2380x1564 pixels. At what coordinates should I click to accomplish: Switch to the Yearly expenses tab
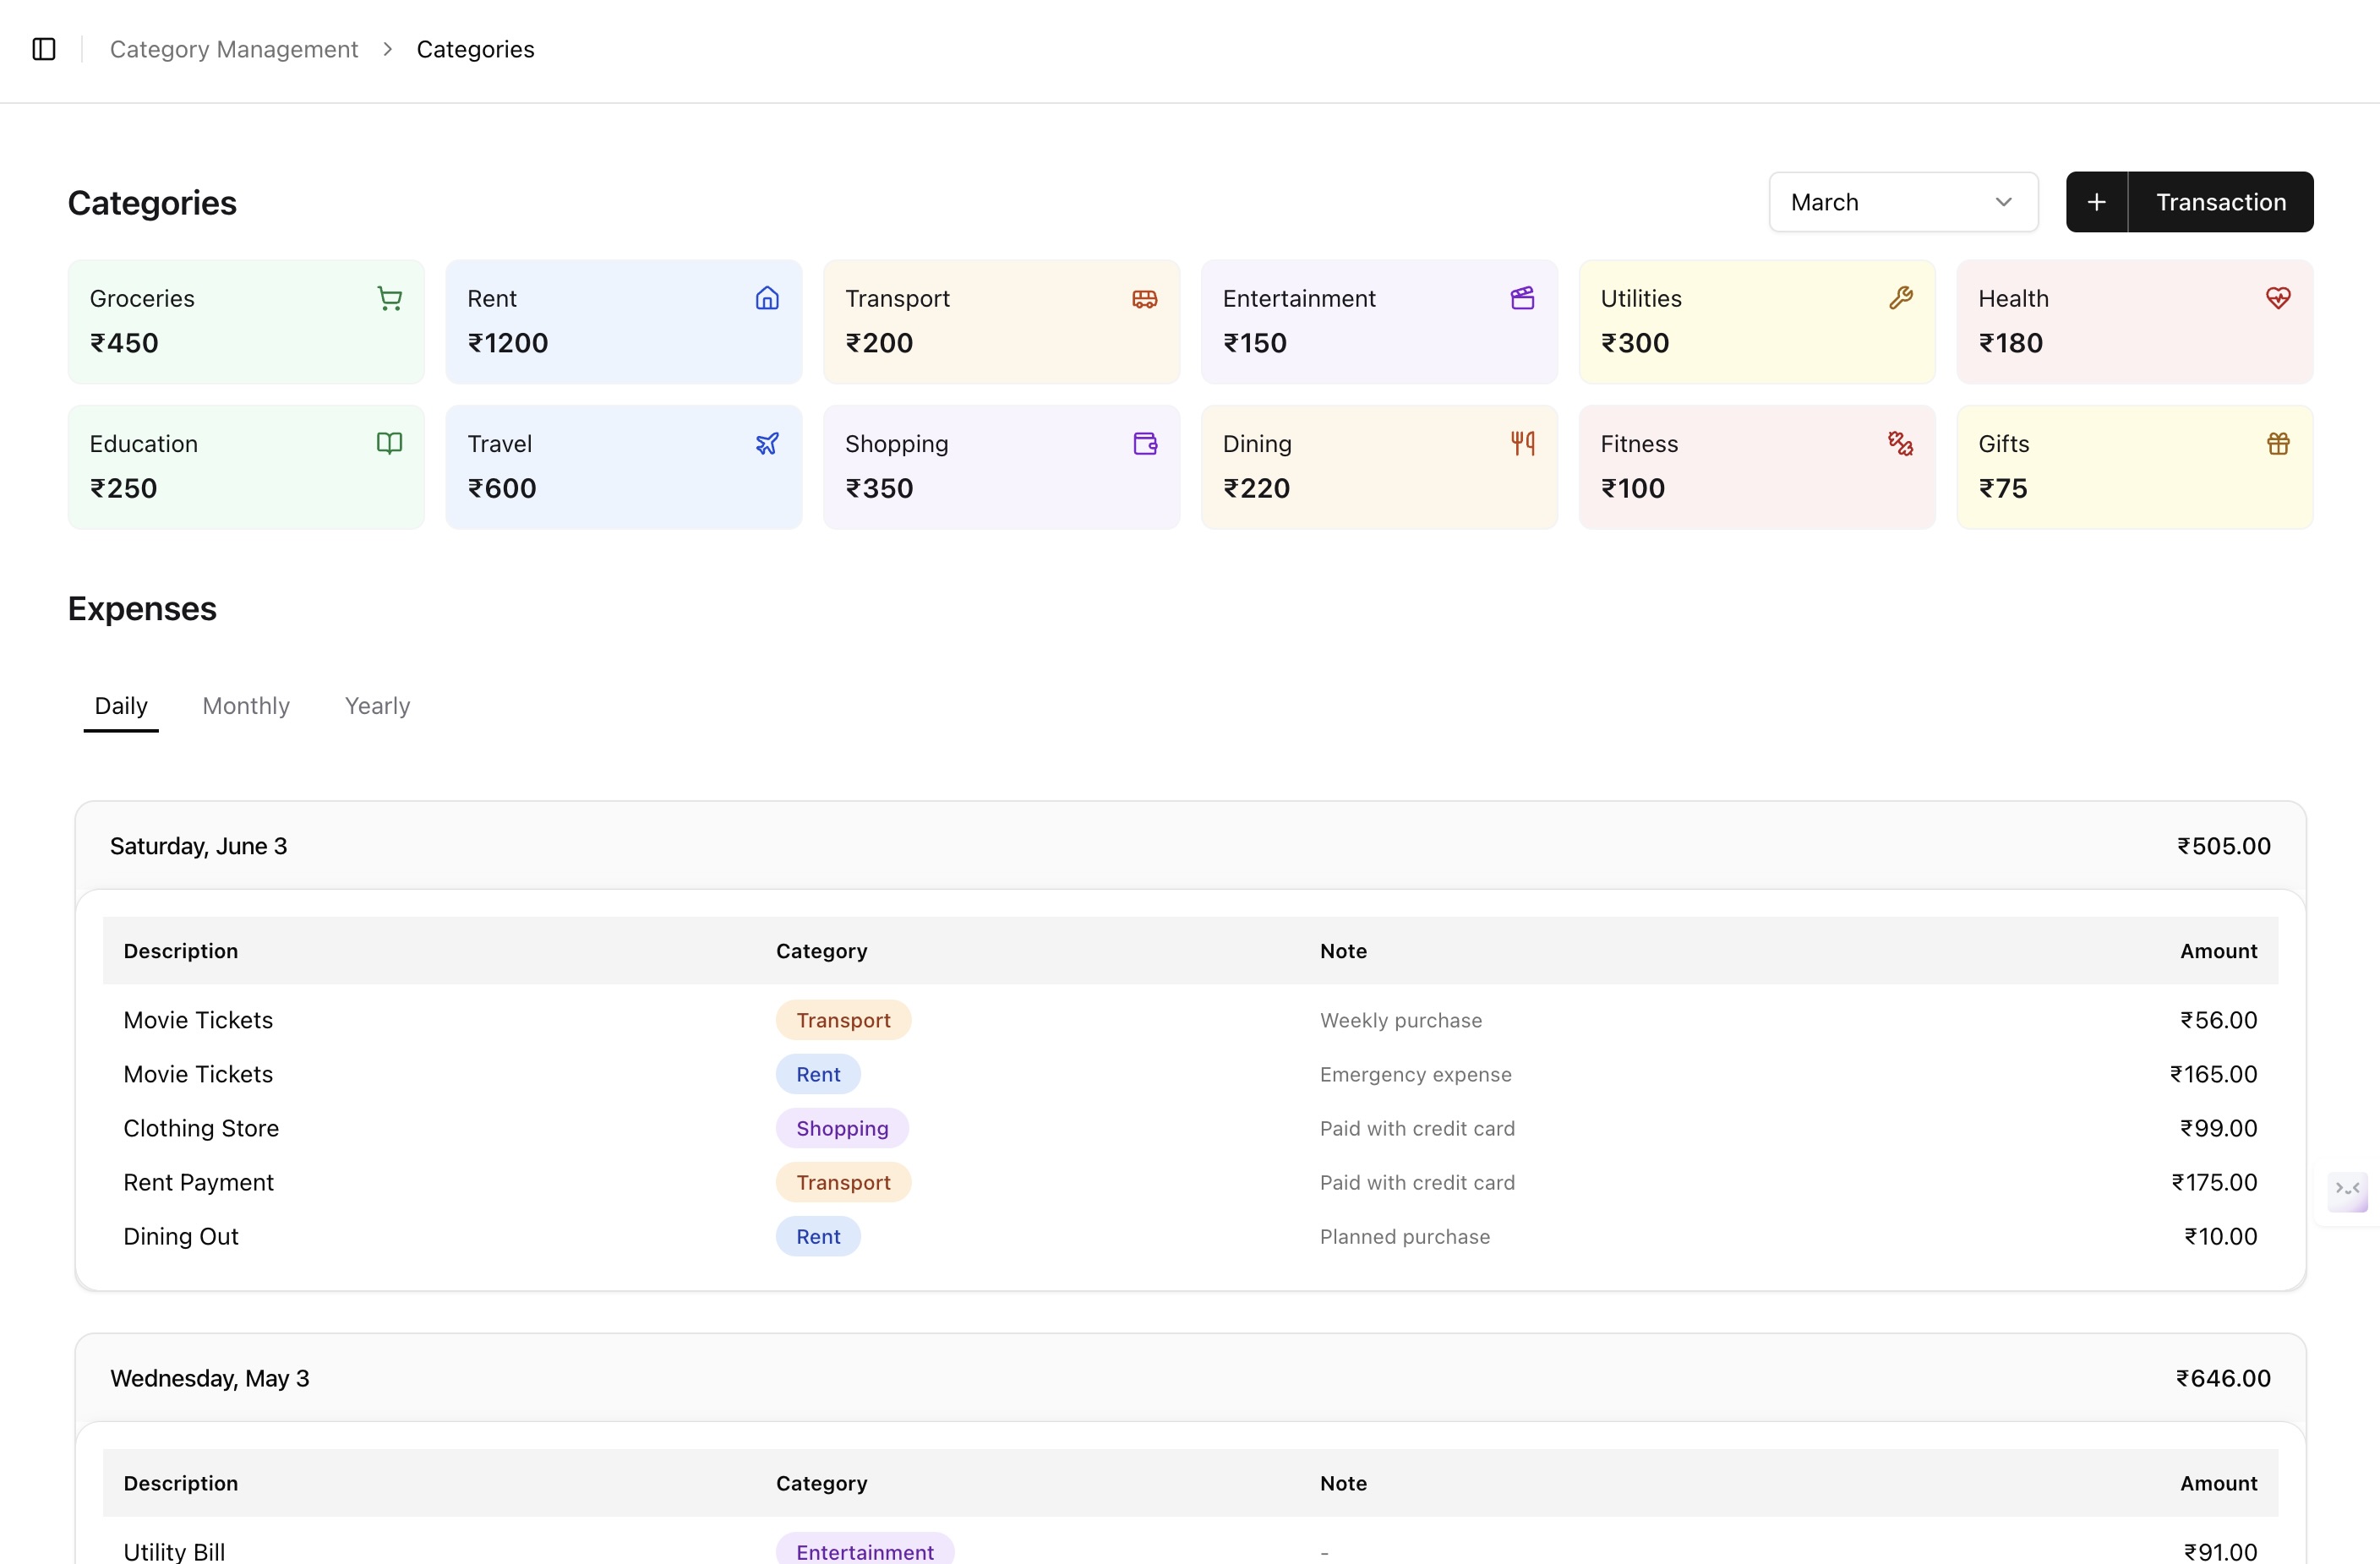(x=377, y=705)
